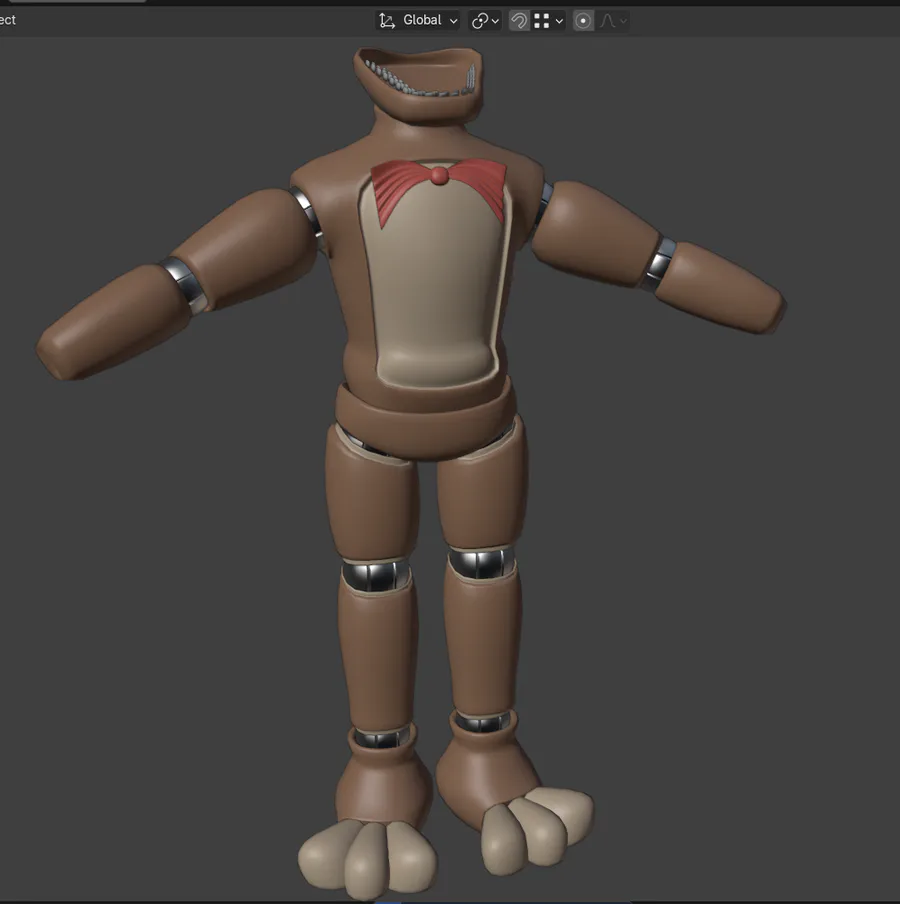
Task: Select the partially visible 'ect' menu
Action: pos(7,20)
